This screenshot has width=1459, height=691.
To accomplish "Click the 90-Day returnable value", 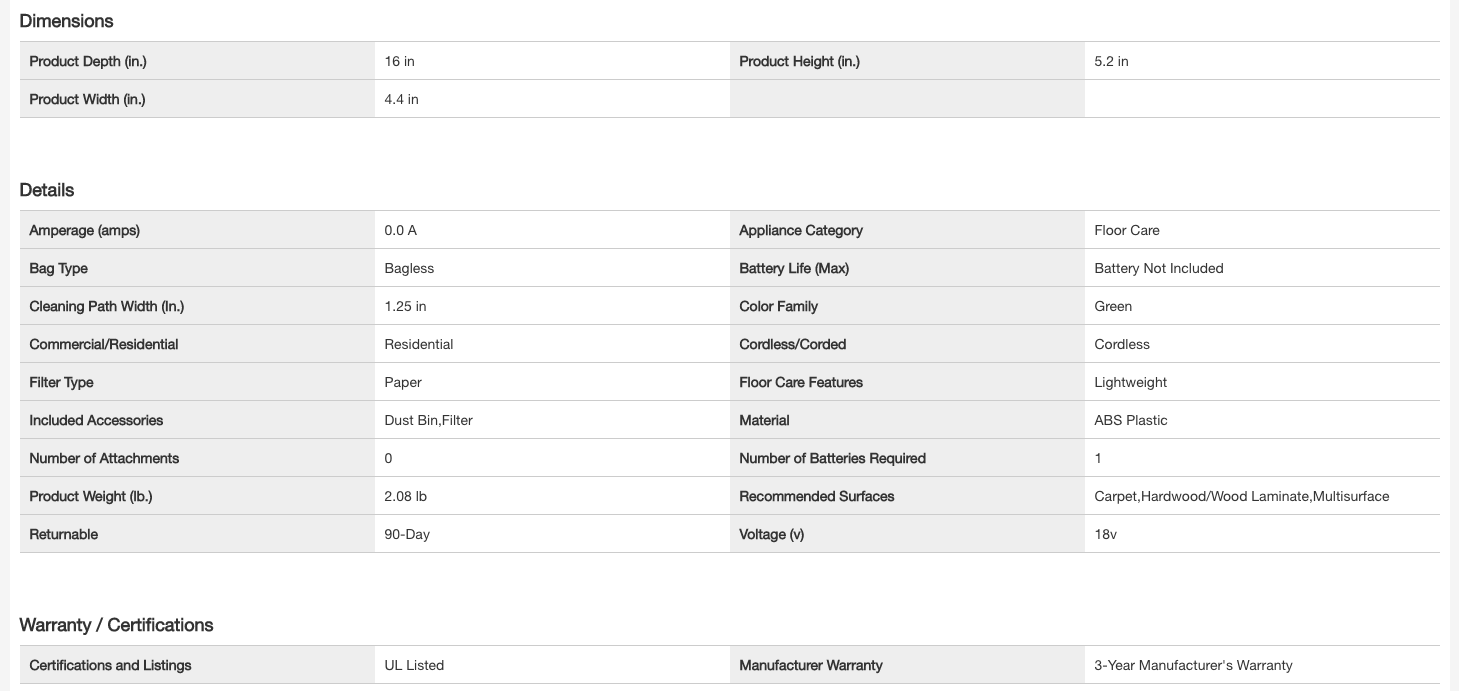I will click(x=407, y=534).
